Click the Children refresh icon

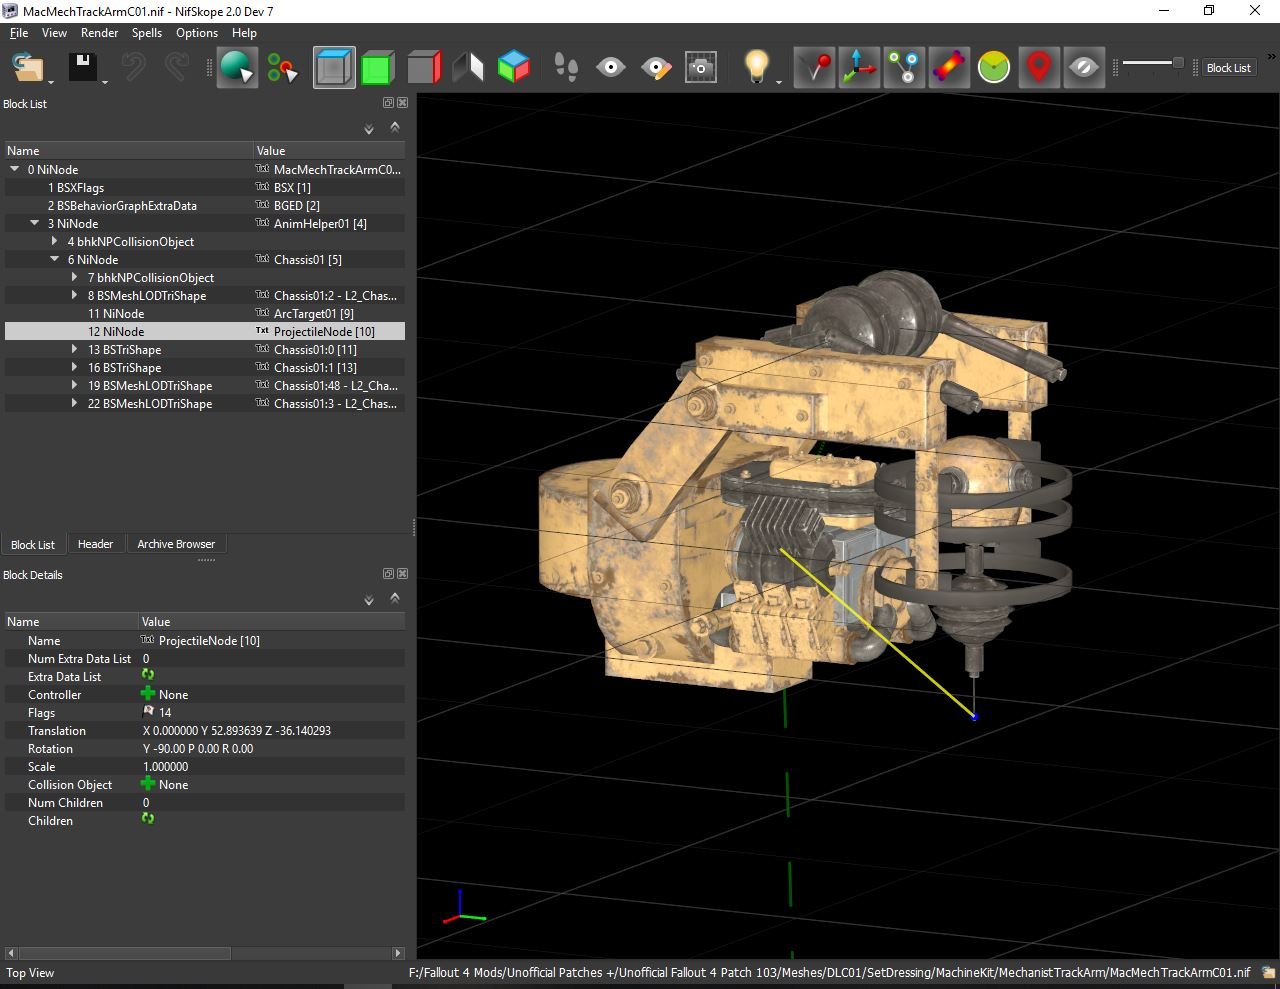(148, 819)
